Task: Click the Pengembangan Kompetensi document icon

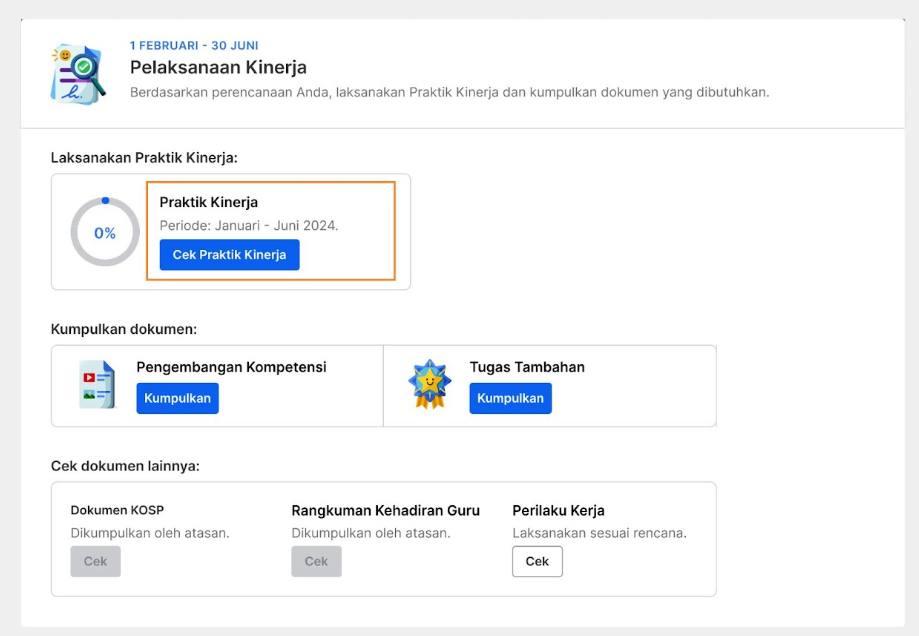Action: click(97, 385)
